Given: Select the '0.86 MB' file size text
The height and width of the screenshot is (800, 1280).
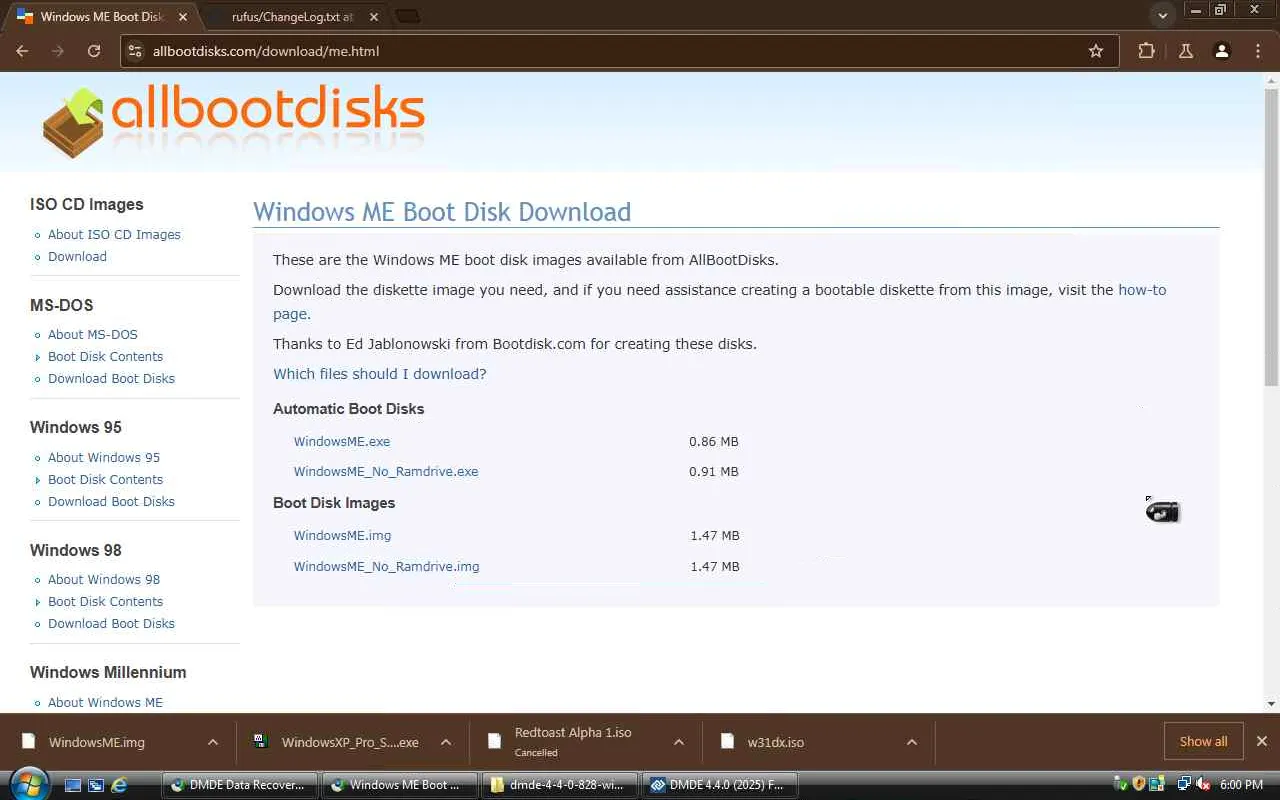Looking at the screenshot, I should tap(714, 441).
